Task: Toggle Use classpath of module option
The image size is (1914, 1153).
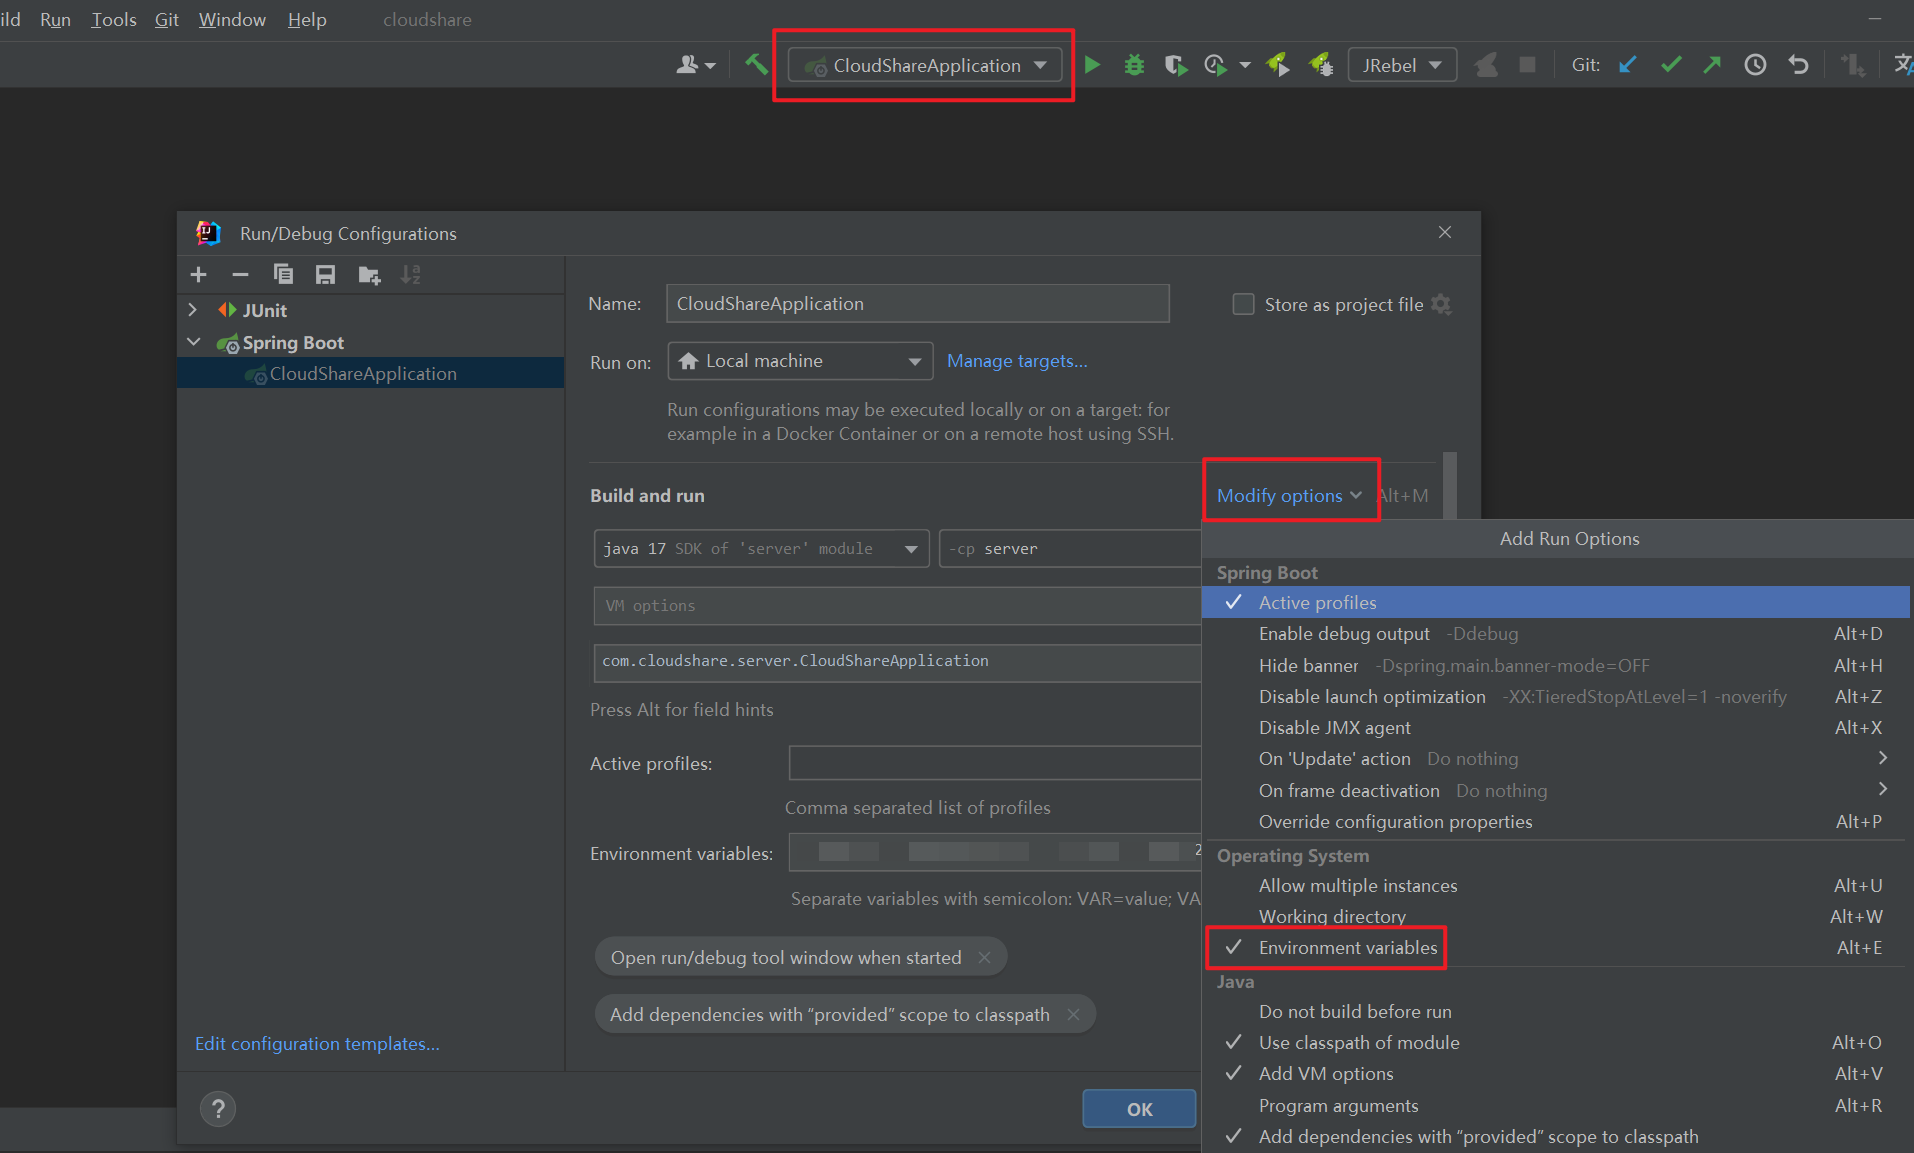Action: [x=1555, y=1042]
